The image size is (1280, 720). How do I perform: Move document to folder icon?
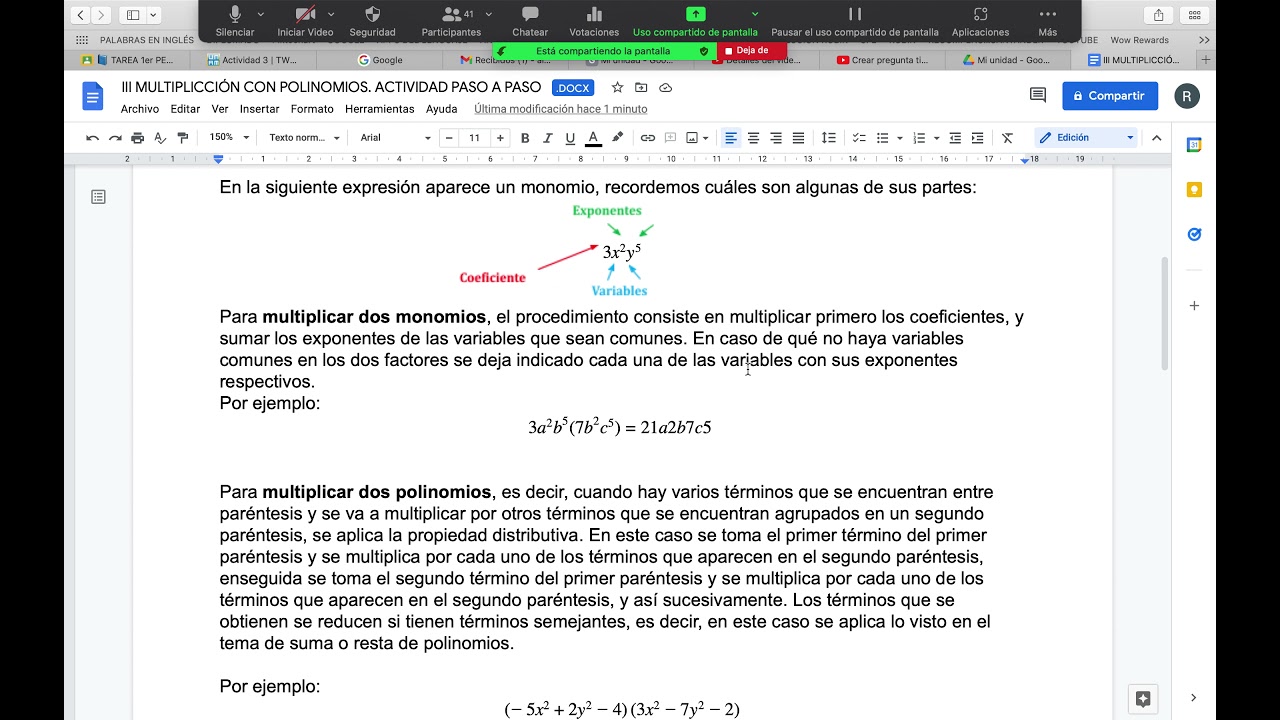click(641, 88)
